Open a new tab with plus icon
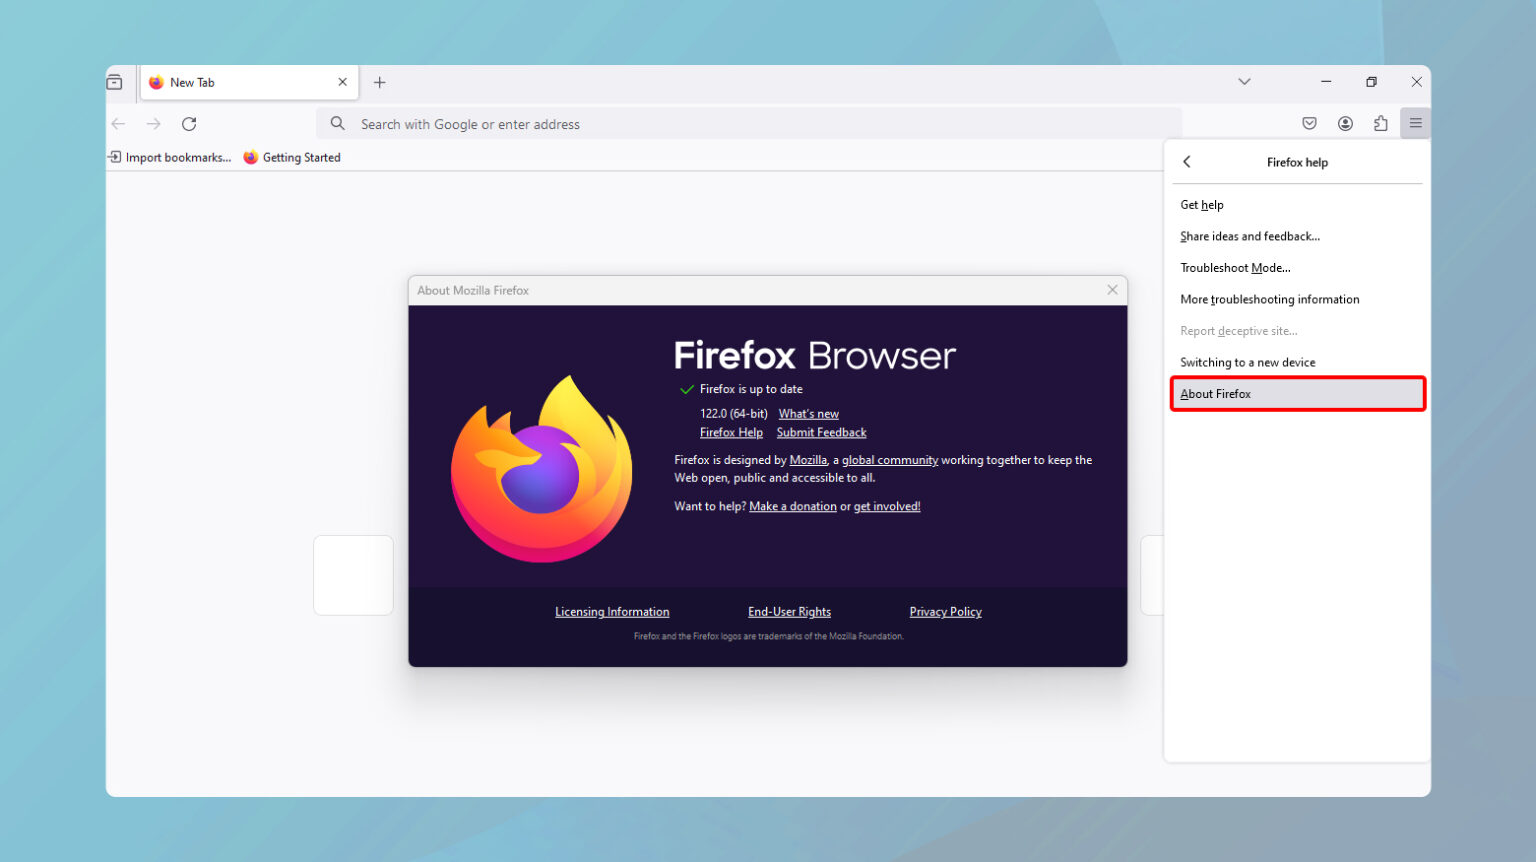This screenshot has height=862, width=1536. (x=379, y=83)
